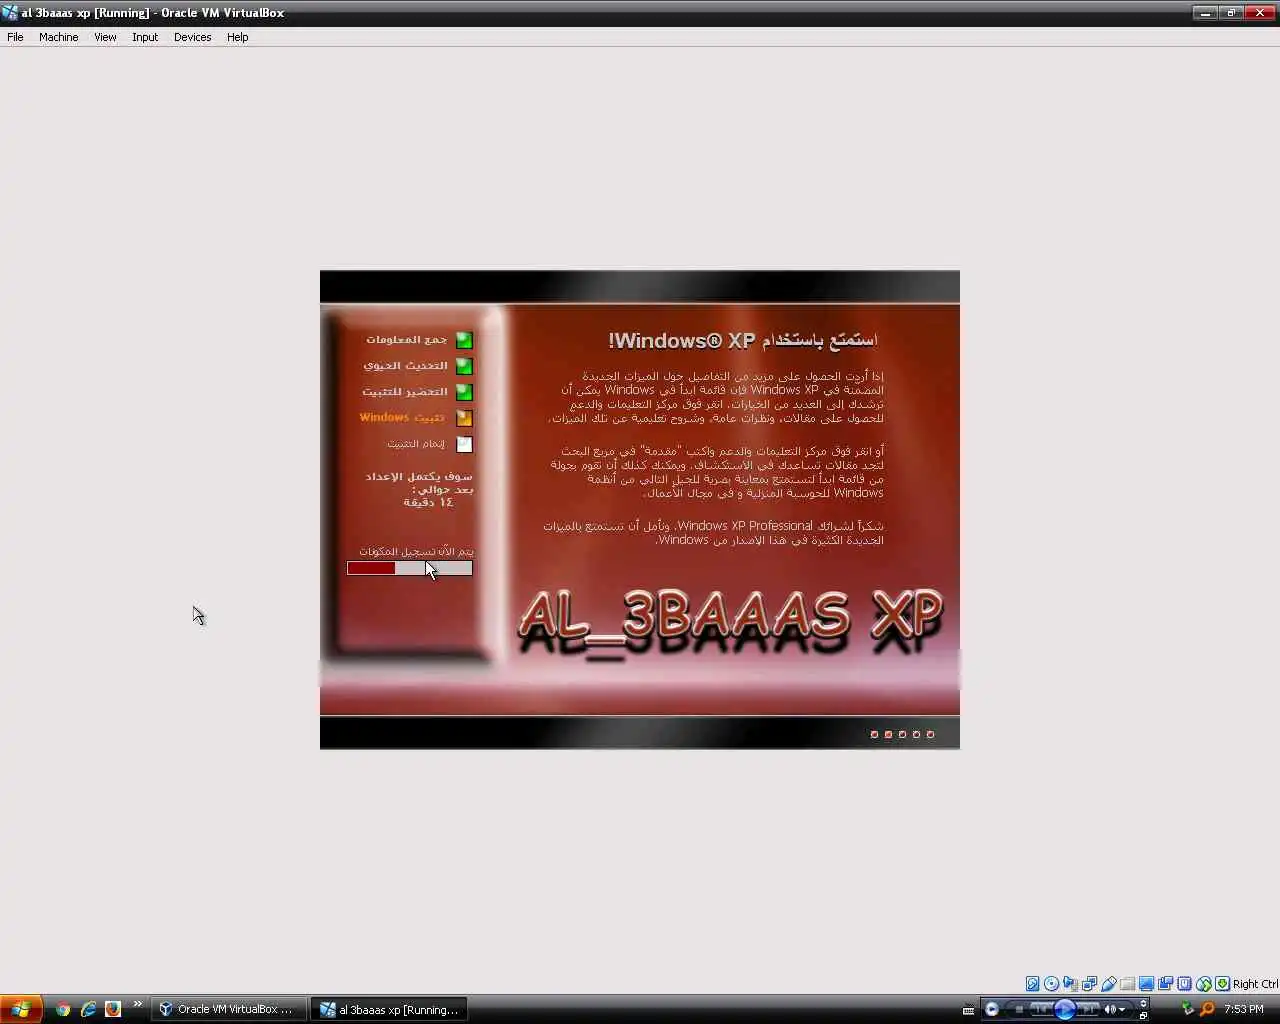Skip to next track in media toolbar
This screenshot has width=1280, height=1024.
coord(1090,1009)
